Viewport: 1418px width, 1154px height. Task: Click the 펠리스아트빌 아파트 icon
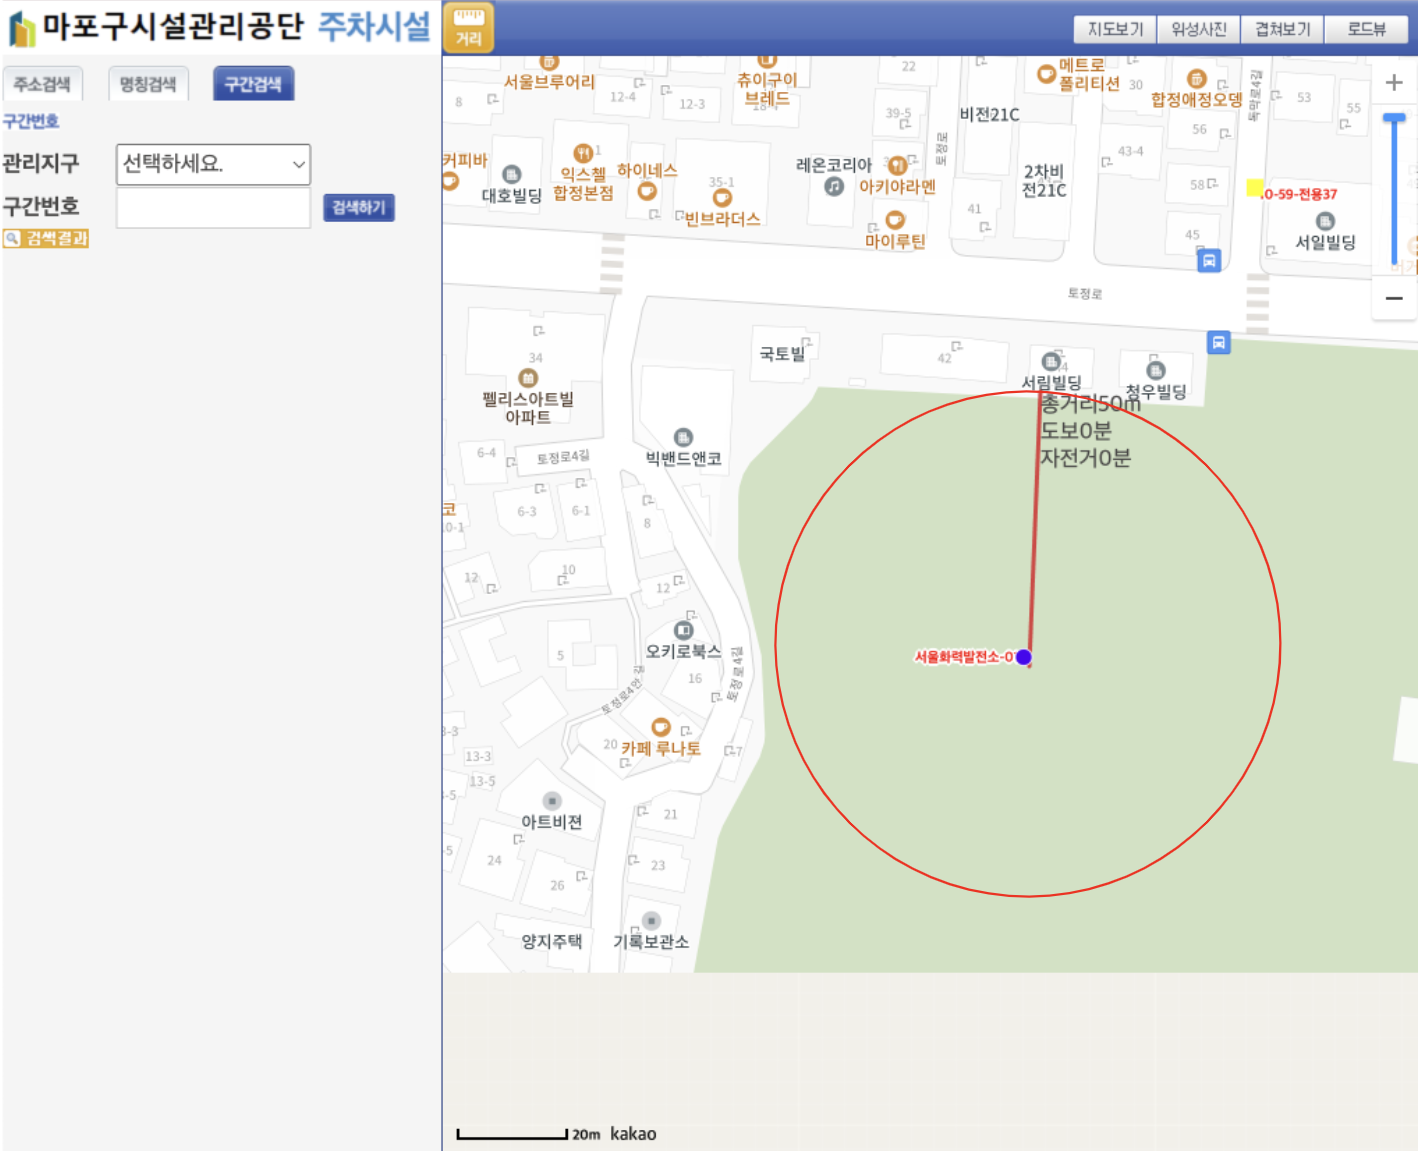pyautogui.click(x=528, y=378)
